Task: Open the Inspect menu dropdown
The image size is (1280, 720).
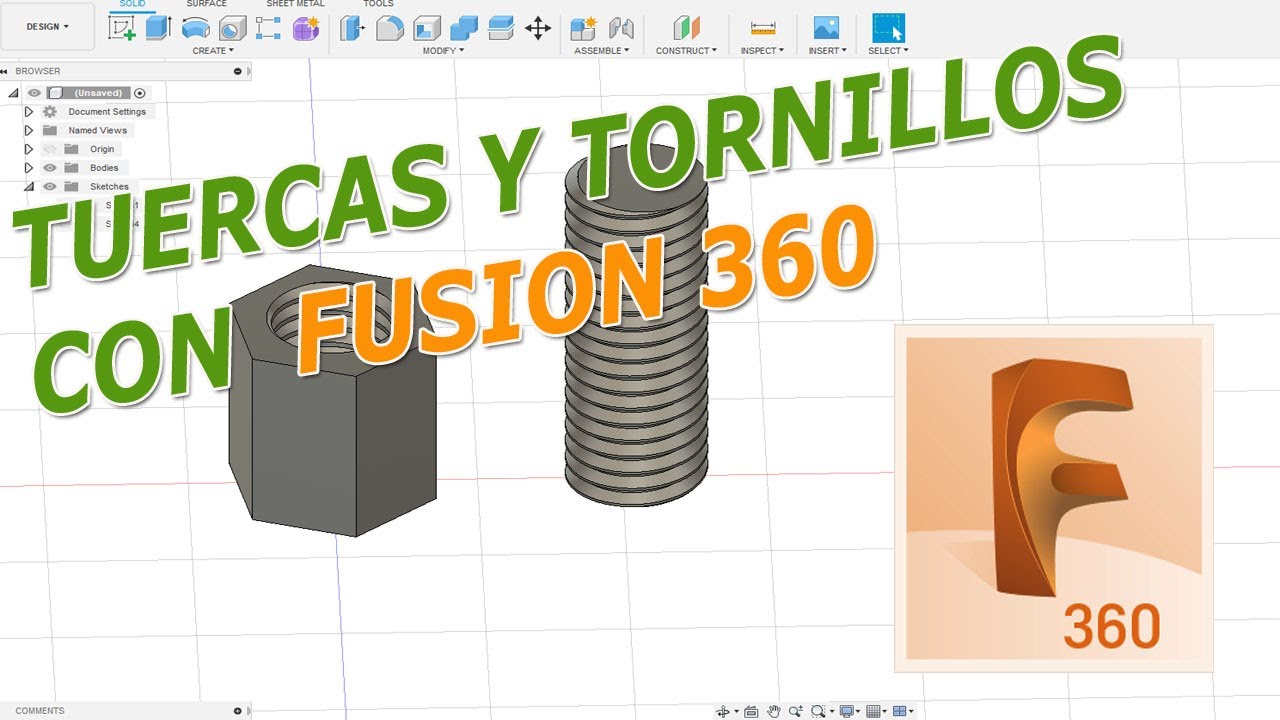Action: [x=763, y=50]
